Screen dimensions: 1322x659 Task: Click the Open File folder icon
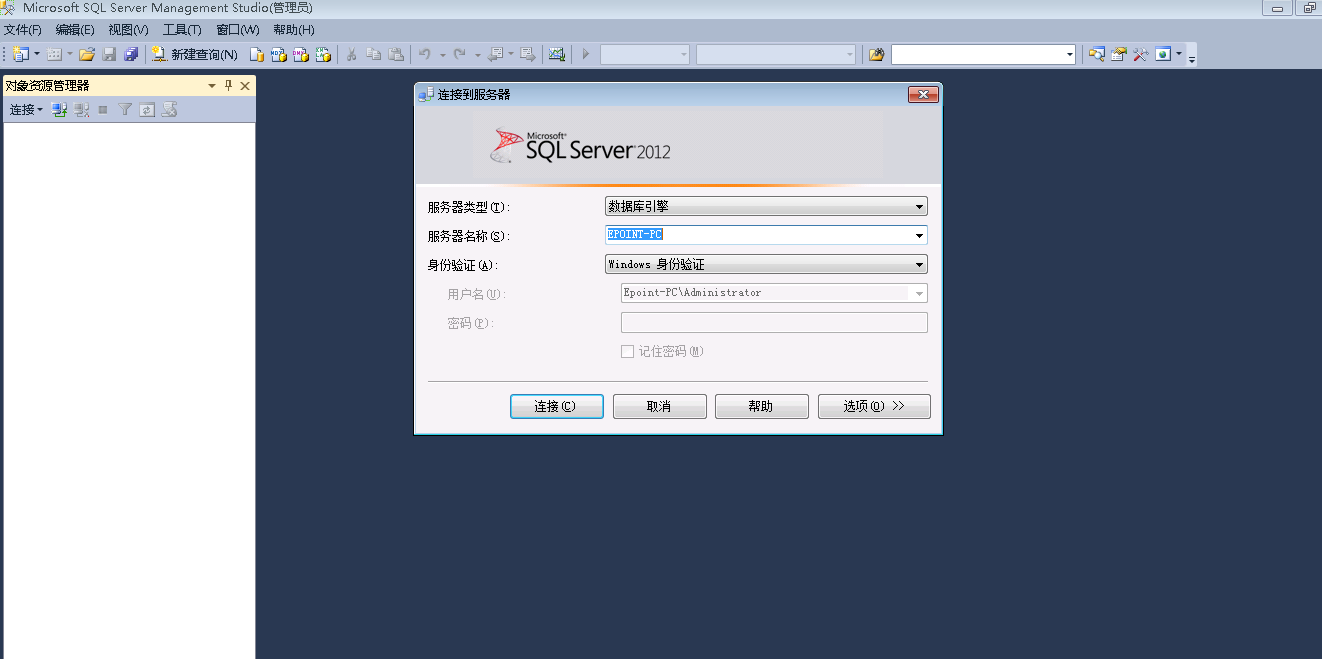click(87, 54)
